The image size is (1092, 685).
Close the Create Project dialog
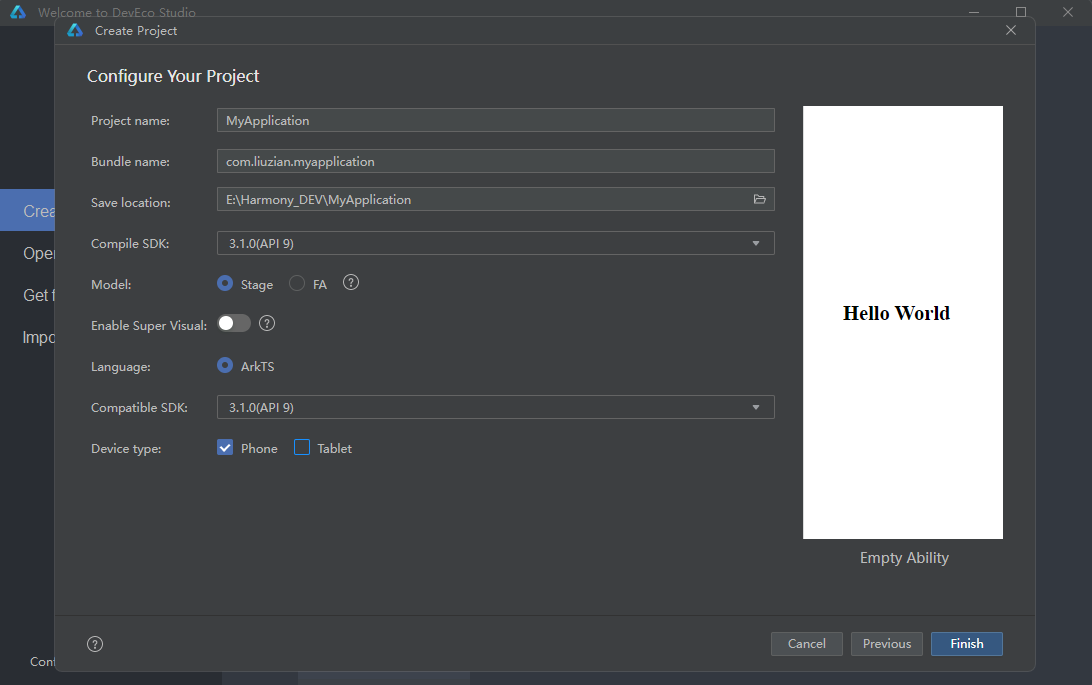point(1011,30)
